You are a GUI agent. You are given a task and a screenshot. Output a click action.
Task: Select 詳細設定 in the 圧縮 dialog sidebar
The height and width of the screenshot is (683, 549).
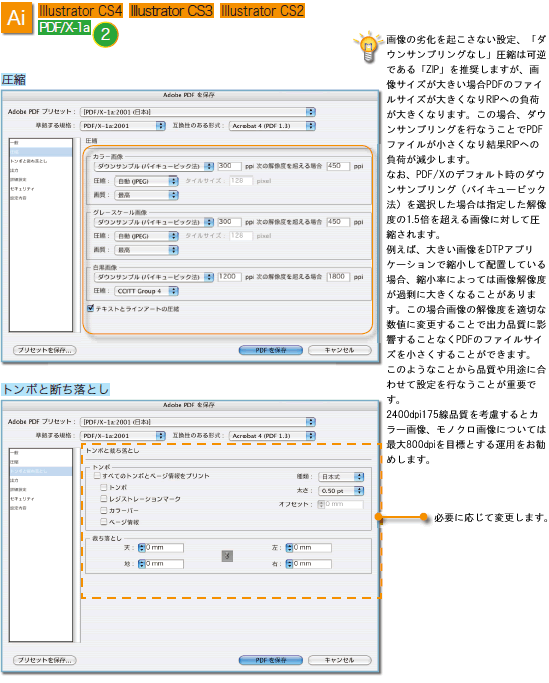click(x=41, y=179)
